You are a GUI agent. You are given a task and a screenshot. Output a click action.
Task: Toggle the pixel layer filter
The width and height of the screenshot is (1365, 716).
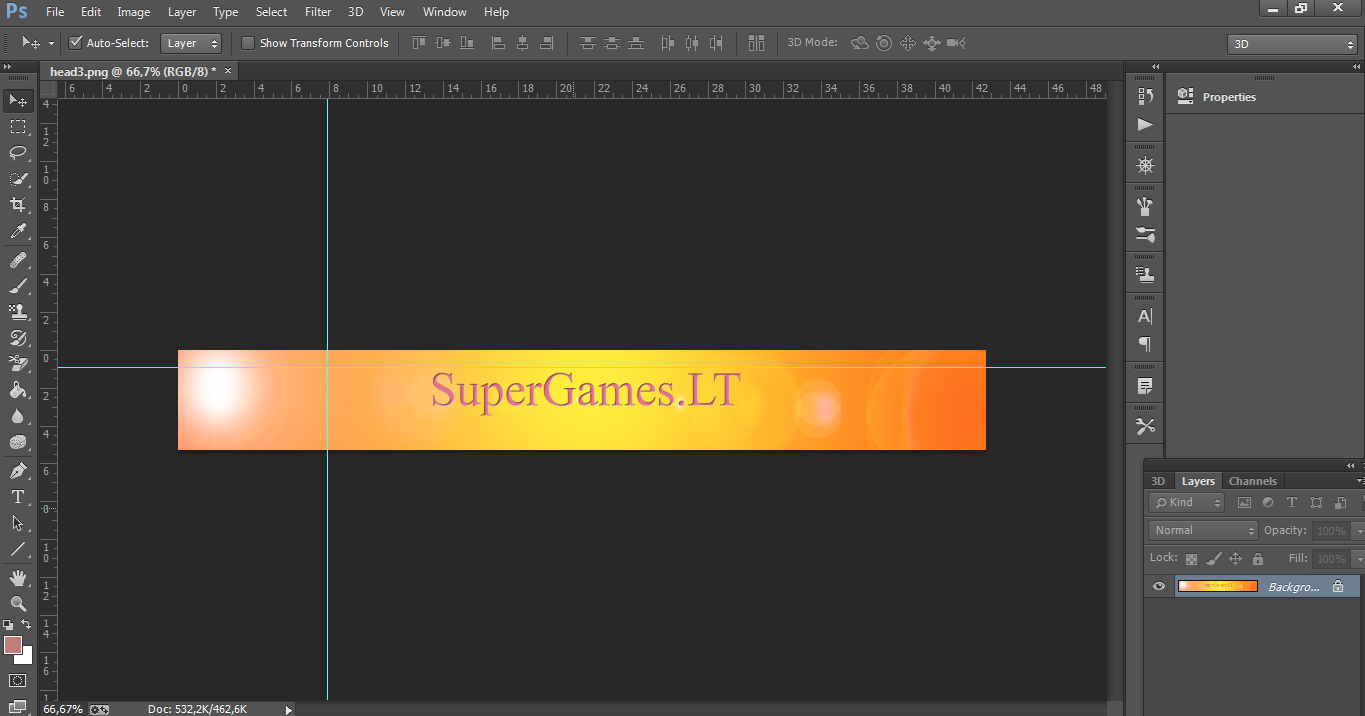[1244, 503]
